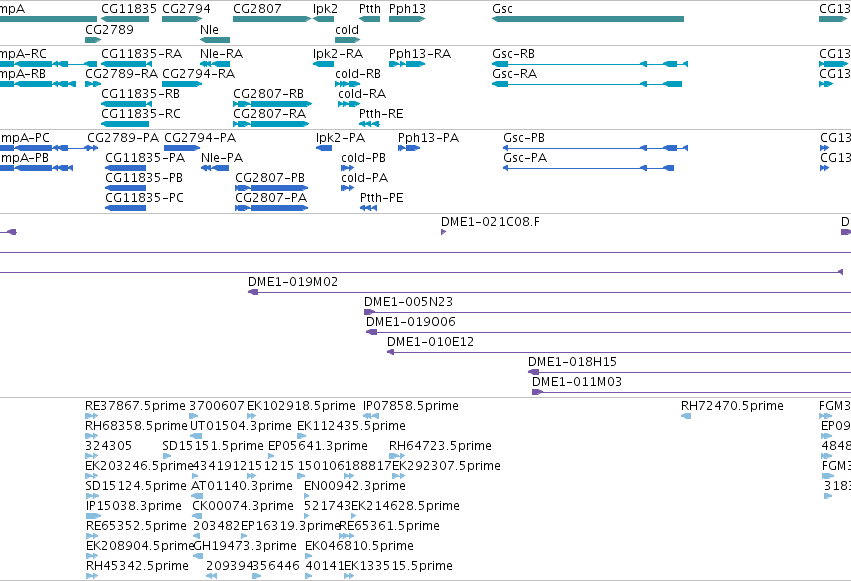851x581 pixels.
Task: Click the cold-PA protein label
Action: pos(365,178)
